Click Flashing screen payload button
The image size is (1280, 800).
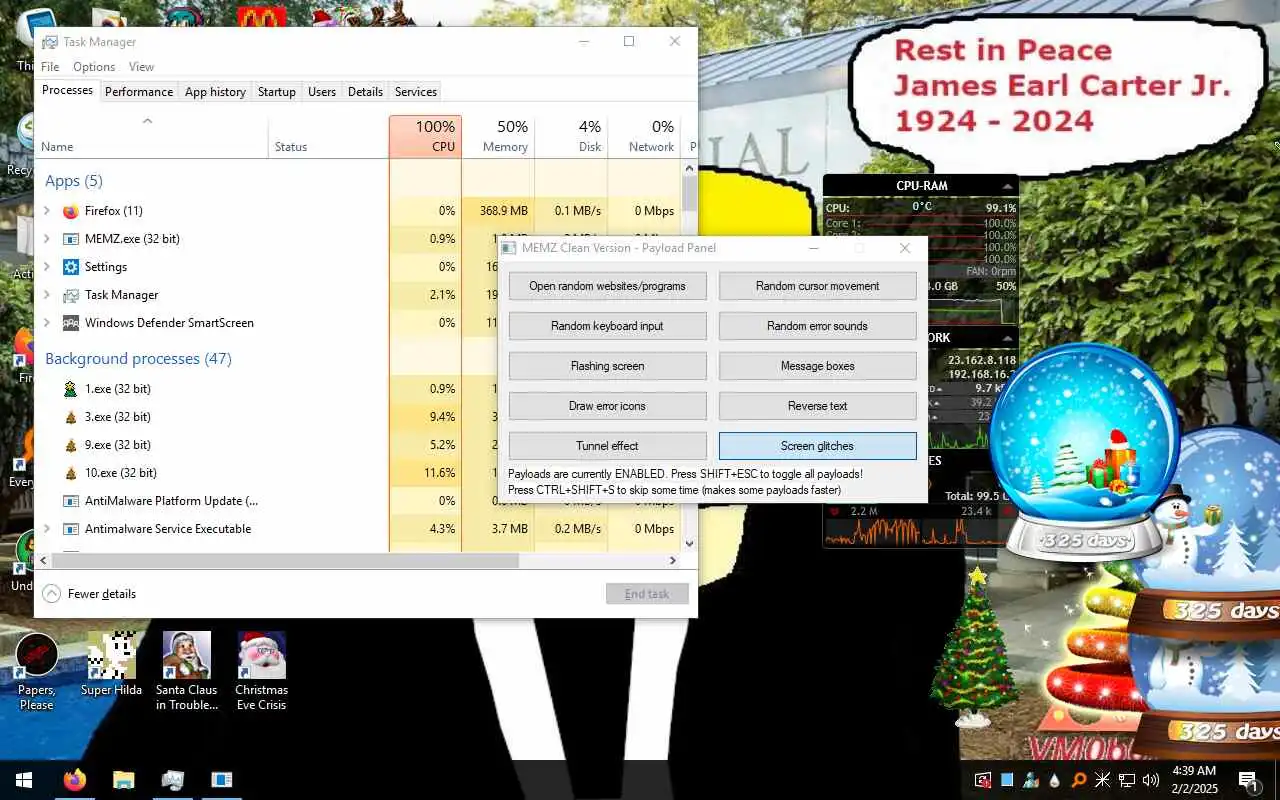pos(608,366)
